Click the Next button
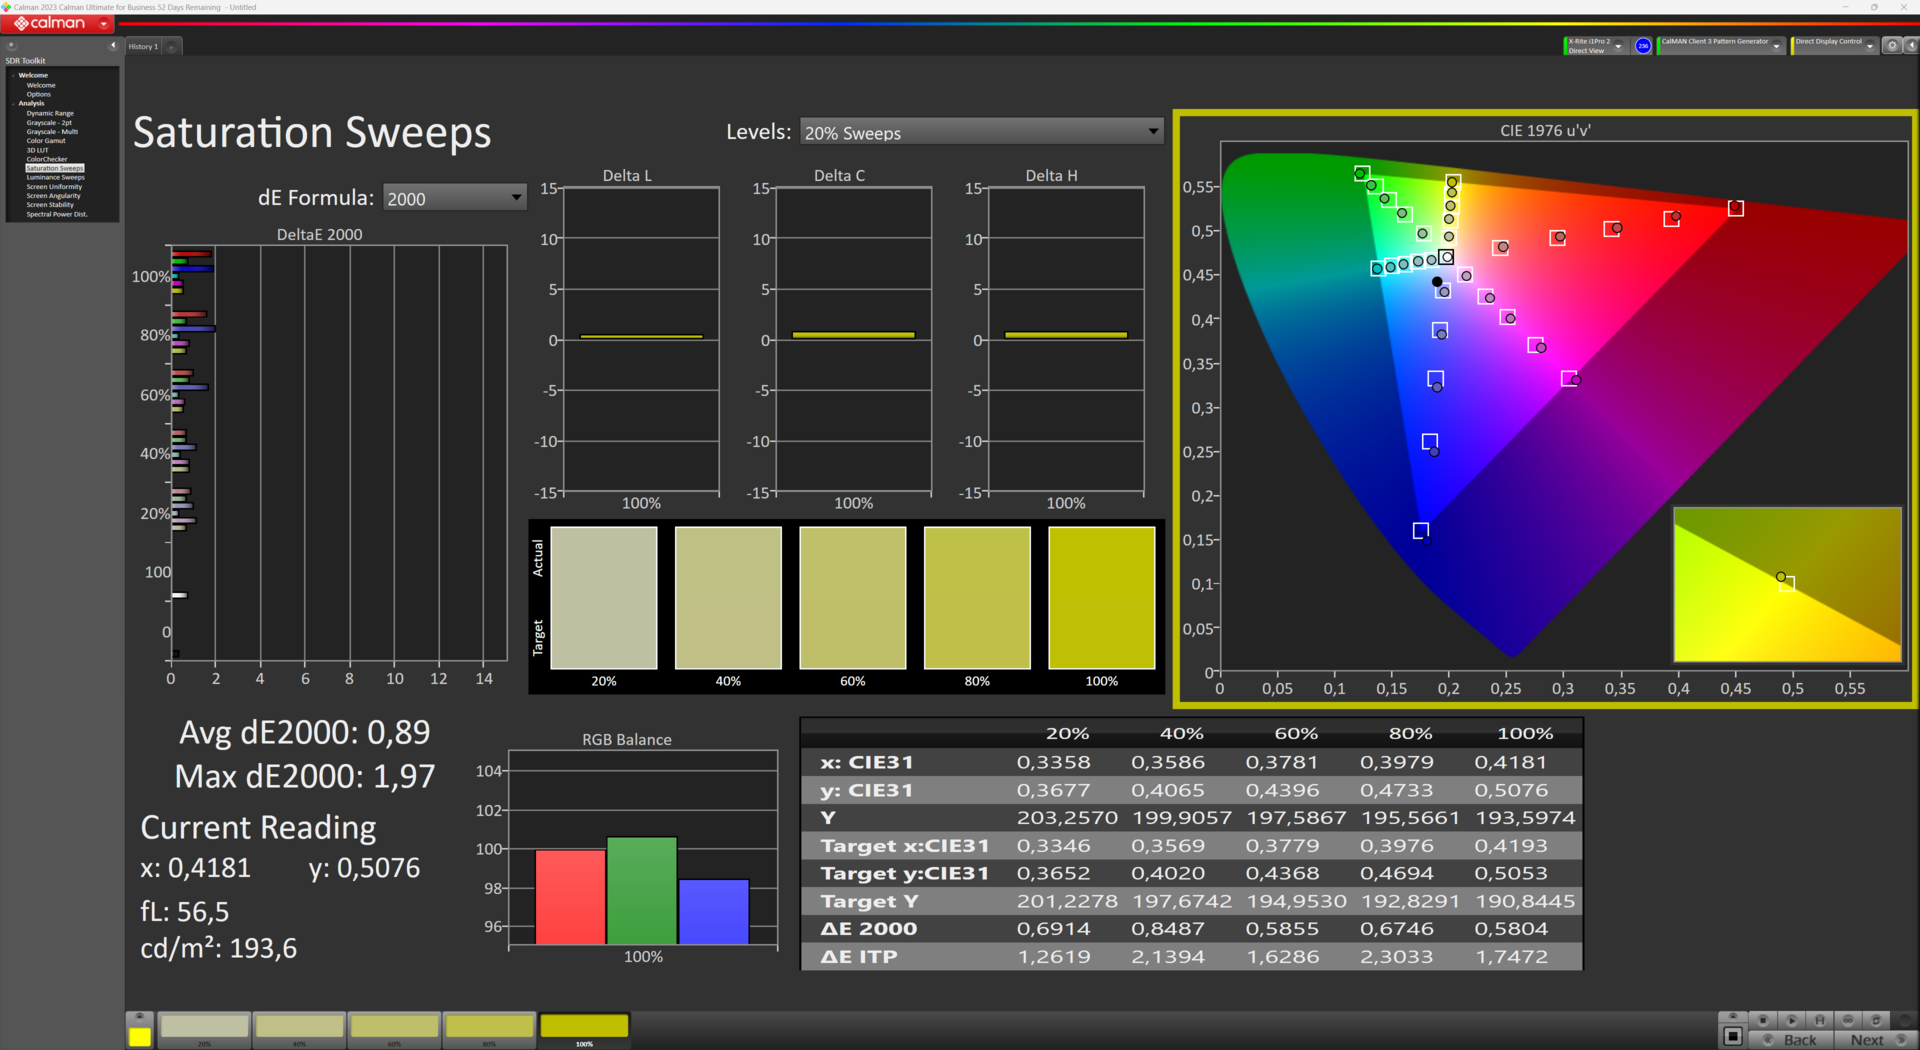Image resolution: width=1920 pixels, height=1050 pixels. pos(1876,1040)
